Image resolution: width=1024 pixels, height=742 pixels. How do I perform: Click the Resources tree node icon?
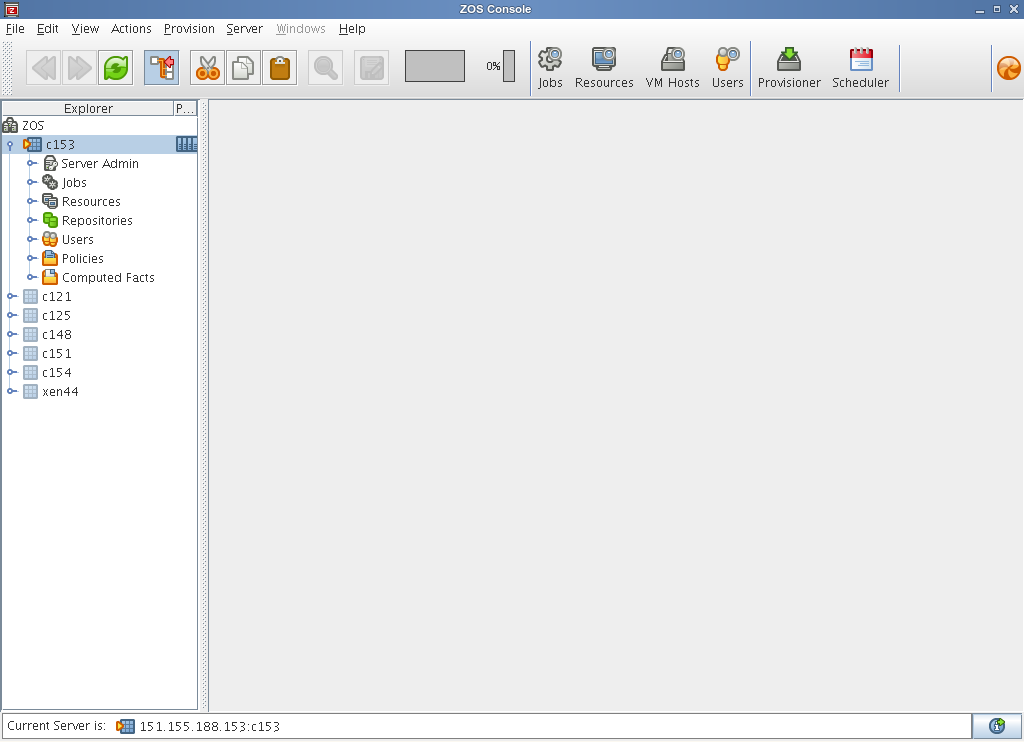pos(50,201)
